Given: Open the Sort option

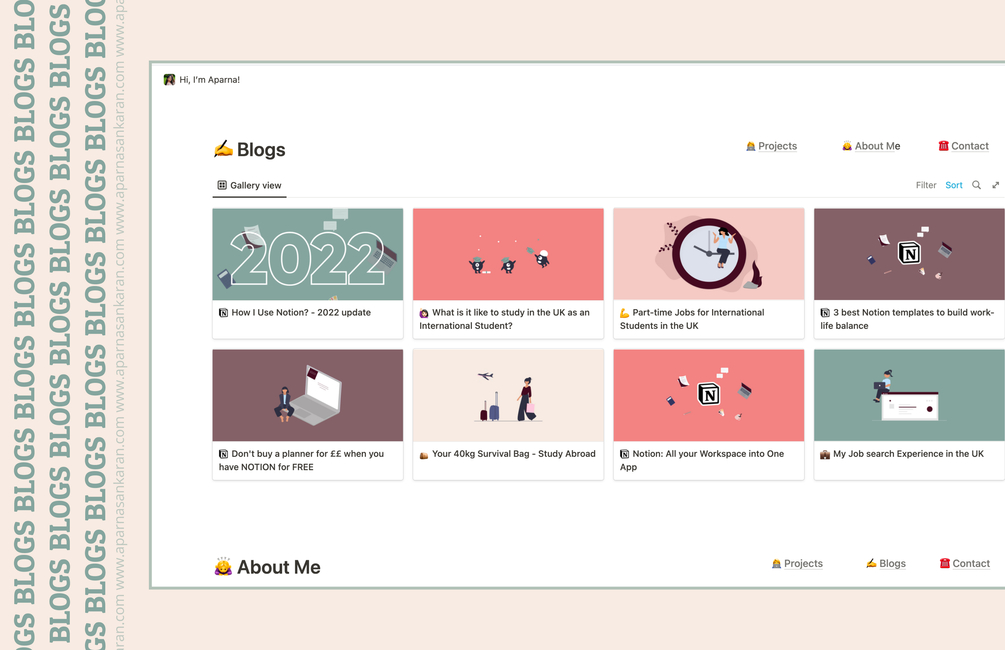Looking at the screenshot, I should (x=954, y=185).
